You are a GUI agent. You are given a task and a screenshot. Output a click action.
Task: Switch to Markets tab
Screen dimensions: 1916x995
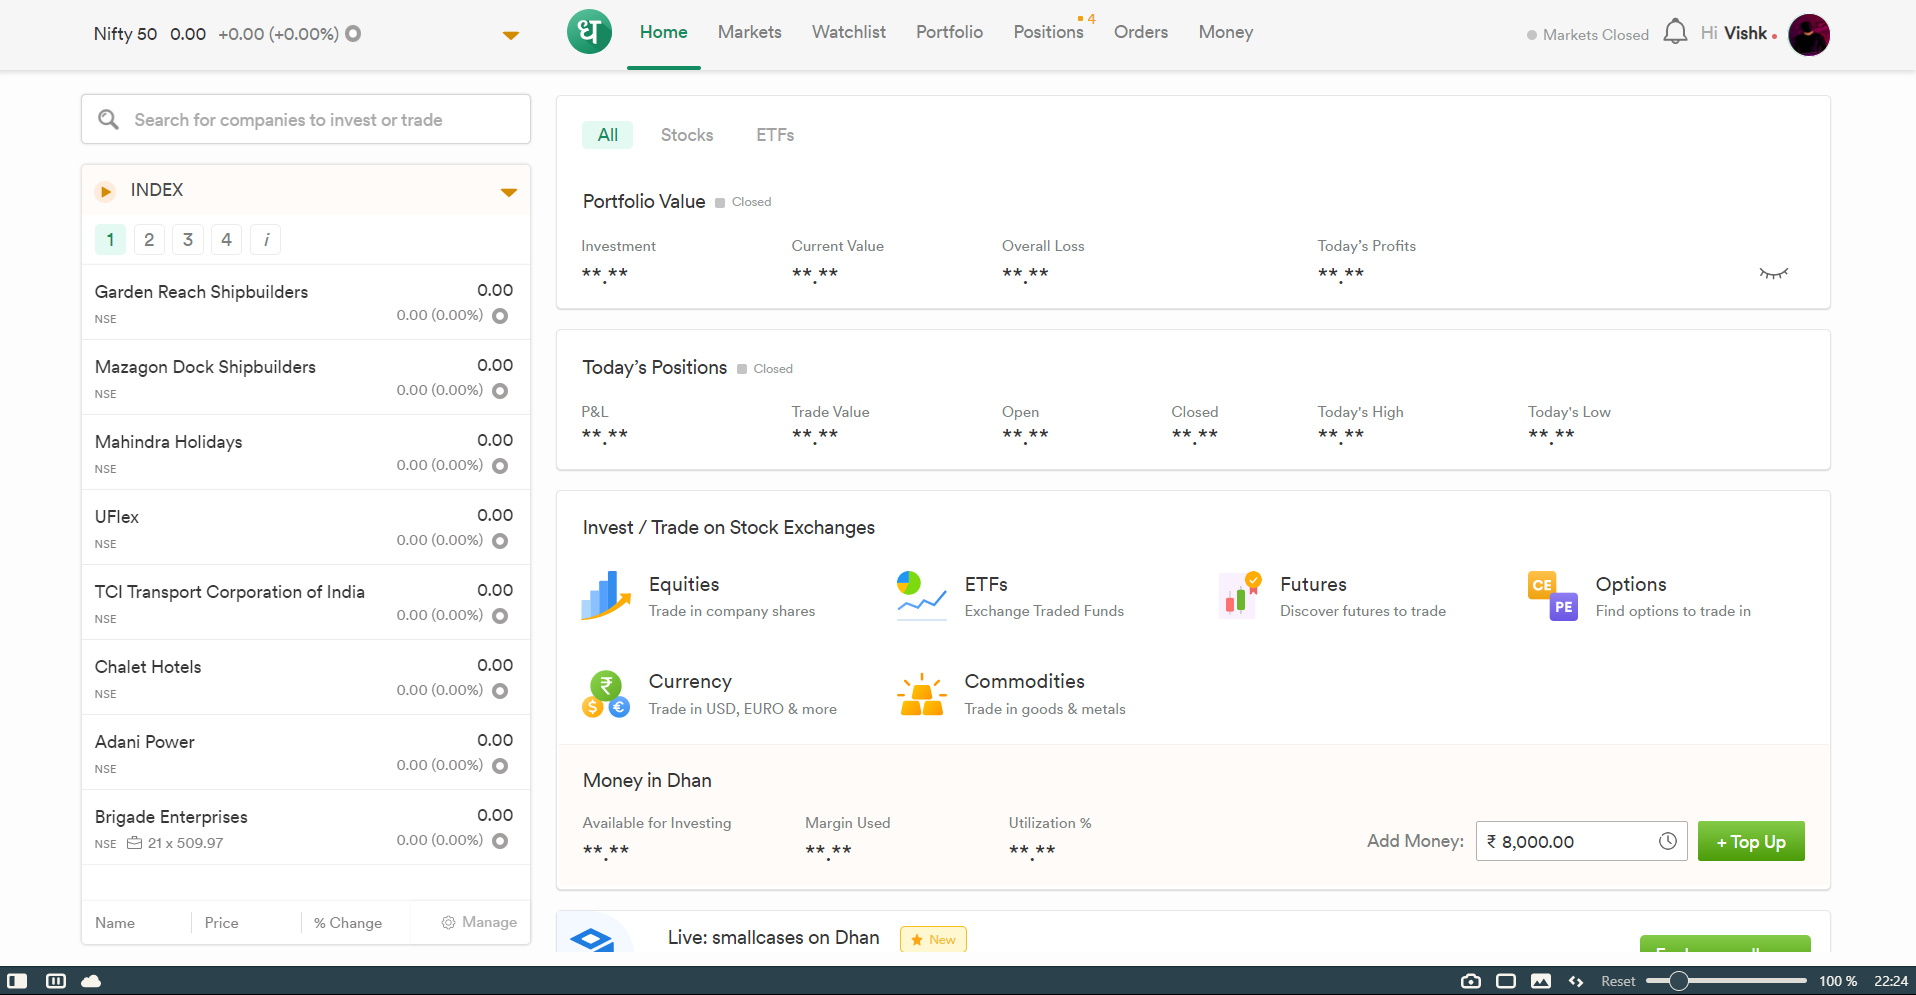pos(750,32)
